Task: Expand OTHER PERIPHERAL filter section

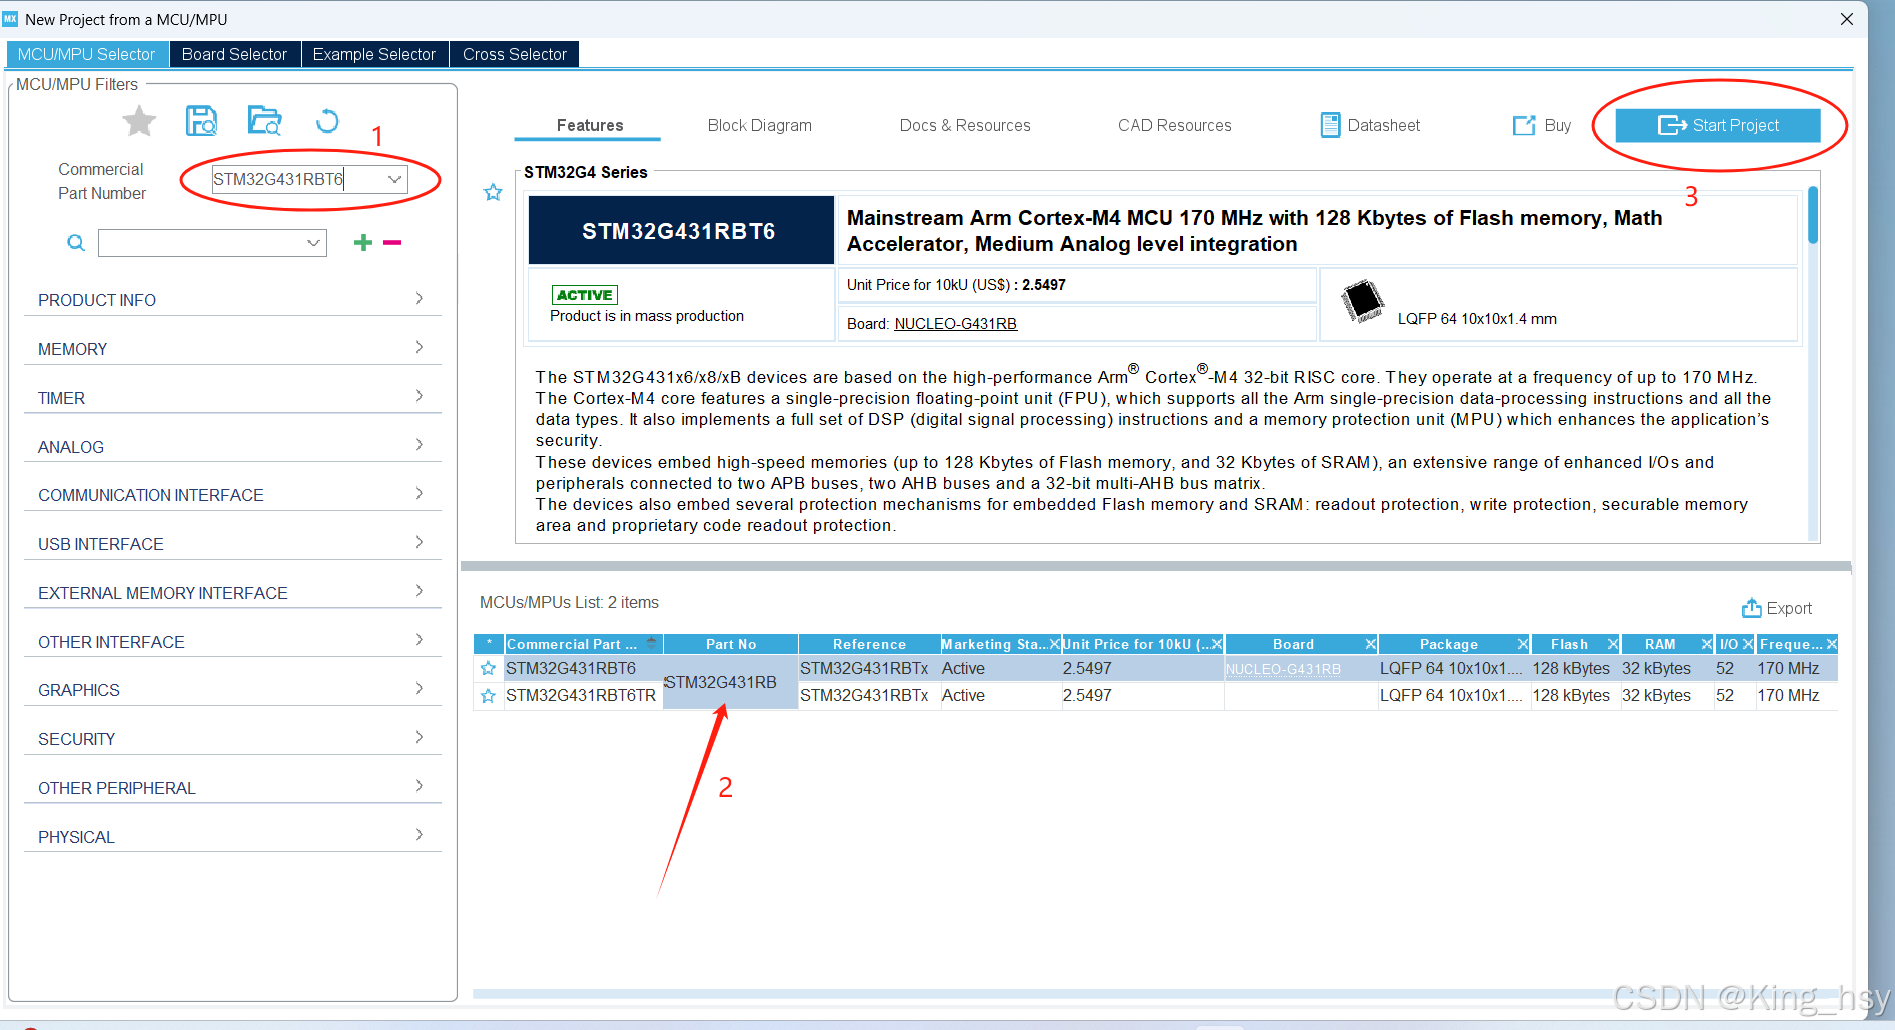Action: pos(232,787)
